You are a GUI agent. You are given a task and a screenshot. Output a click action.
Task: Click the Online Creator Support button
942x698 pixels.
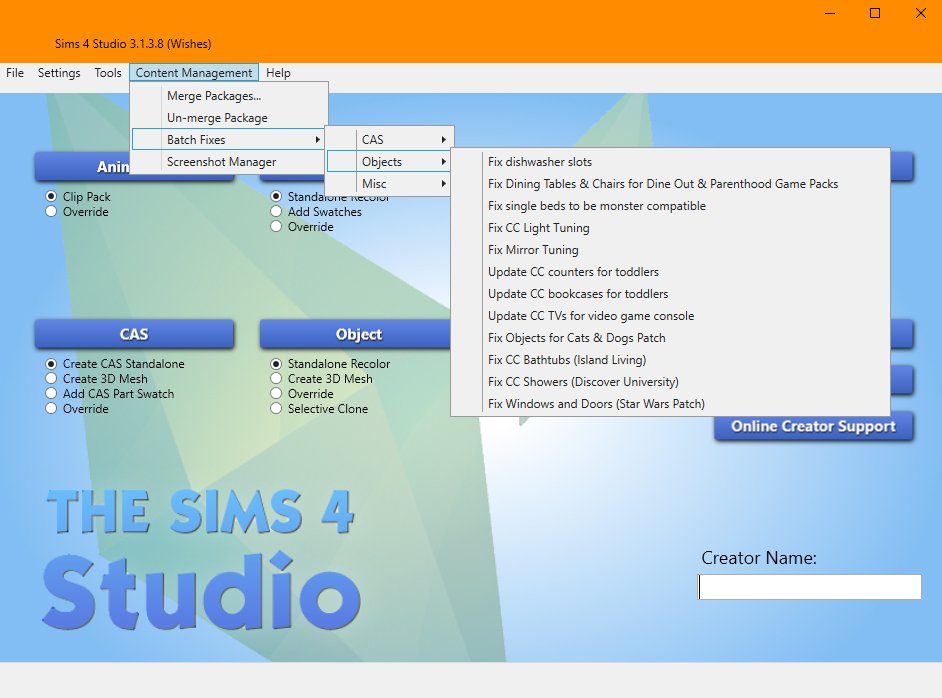click(812, 427)
